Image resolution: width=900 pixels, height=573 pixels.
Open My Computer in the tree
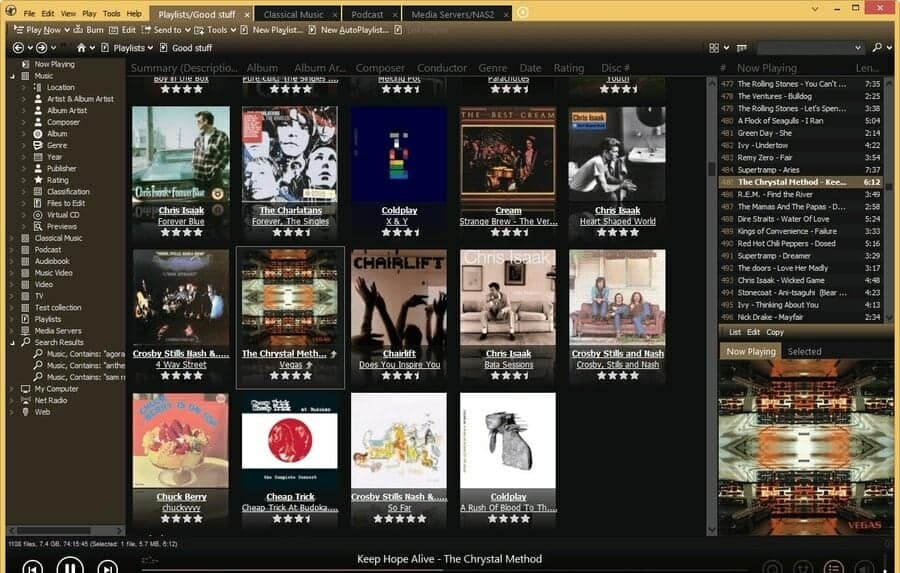click(x=50, y=389)
